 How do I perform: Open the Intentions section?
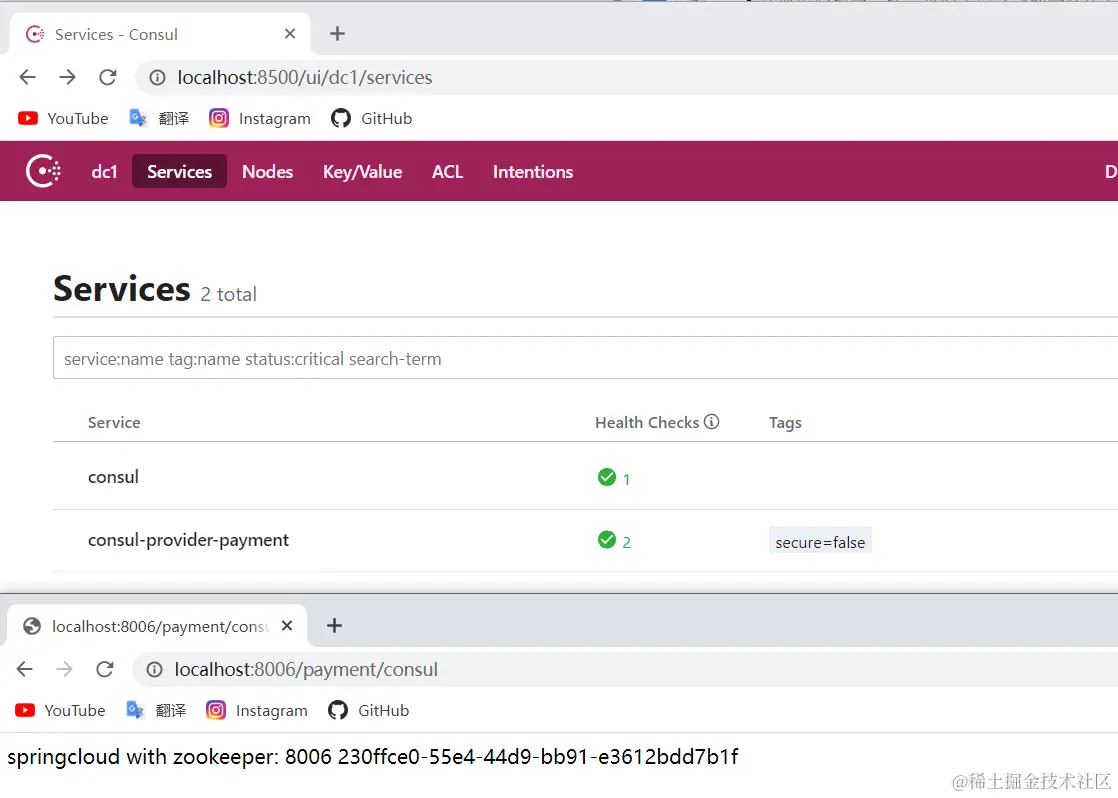tap(533, 172)
